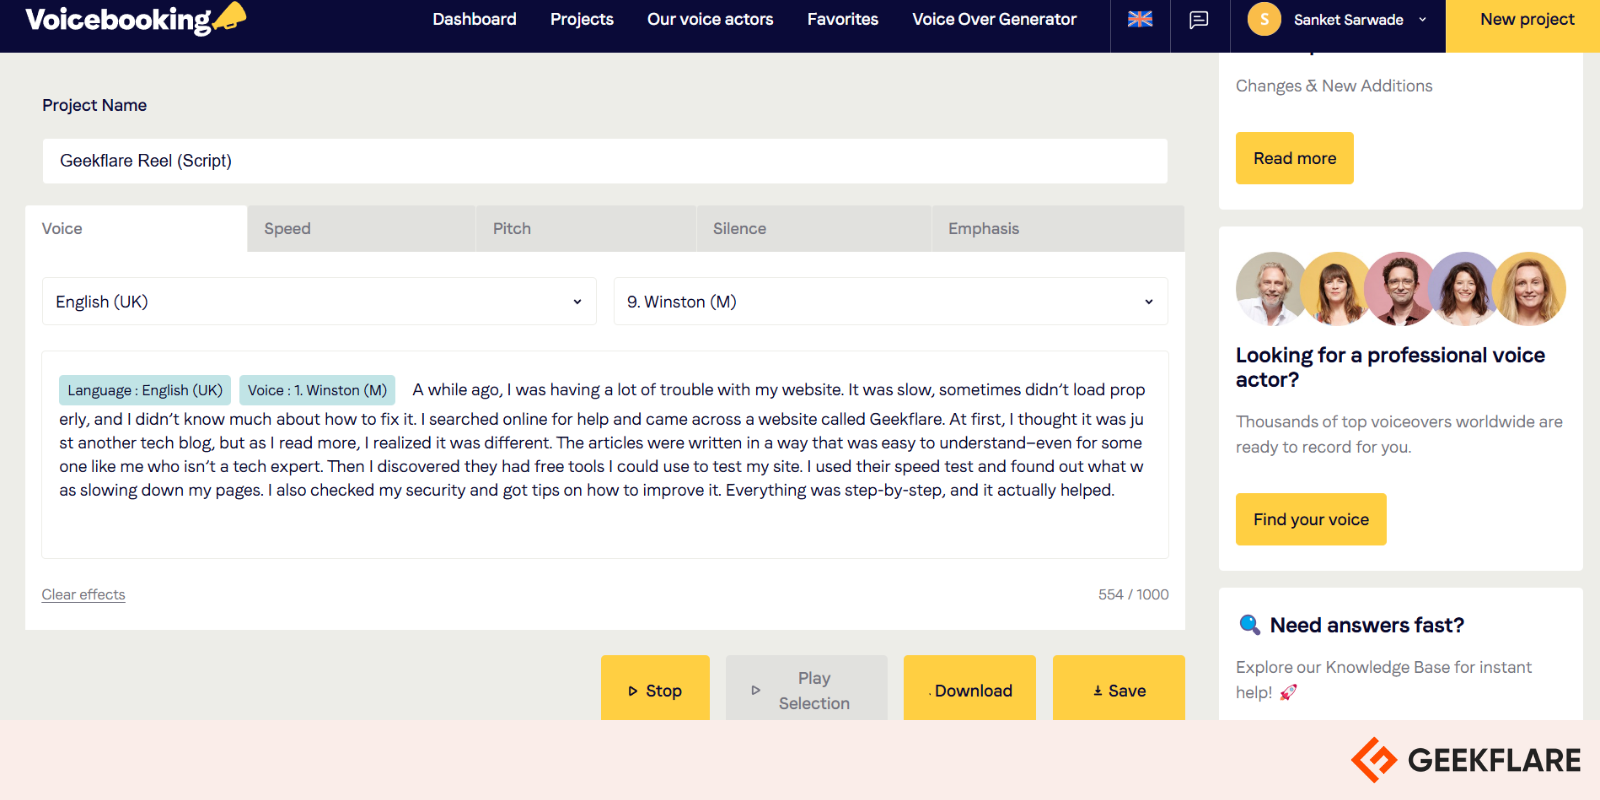Click the 554 / 1000 character counter
The image size is (1600, 800).
coord(1133,594)
